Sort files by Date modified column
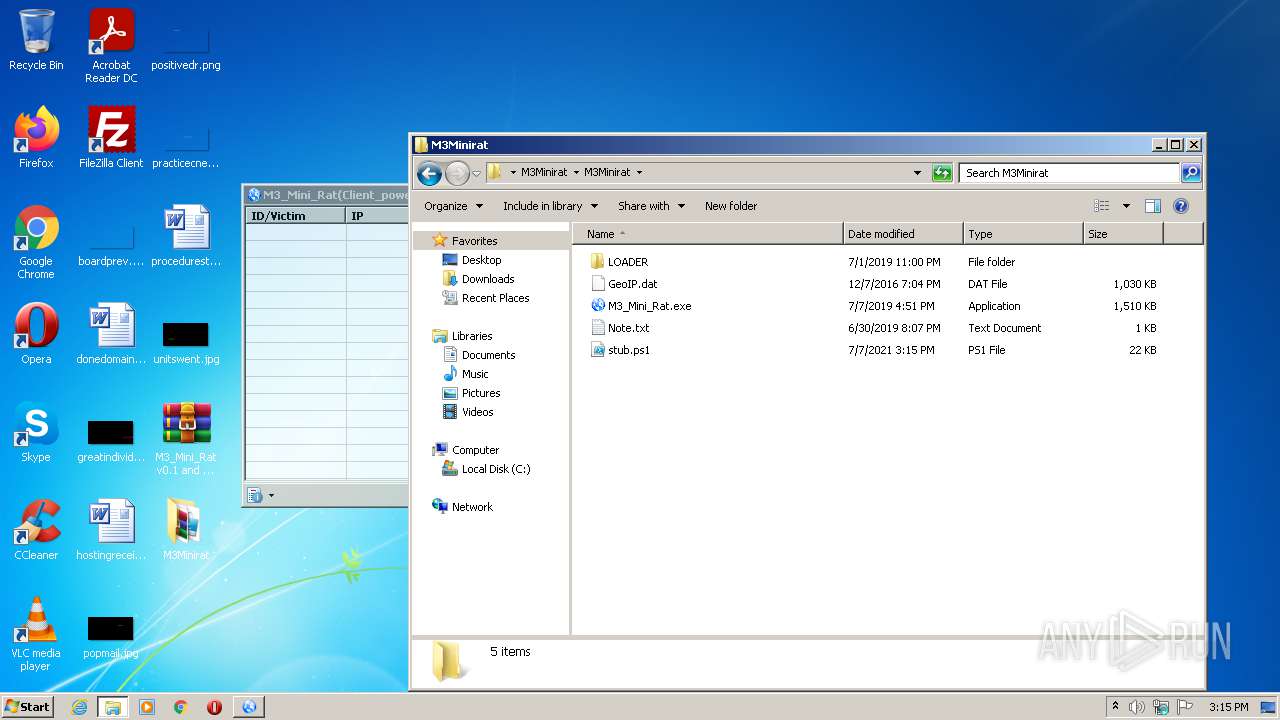 [903, 234]
